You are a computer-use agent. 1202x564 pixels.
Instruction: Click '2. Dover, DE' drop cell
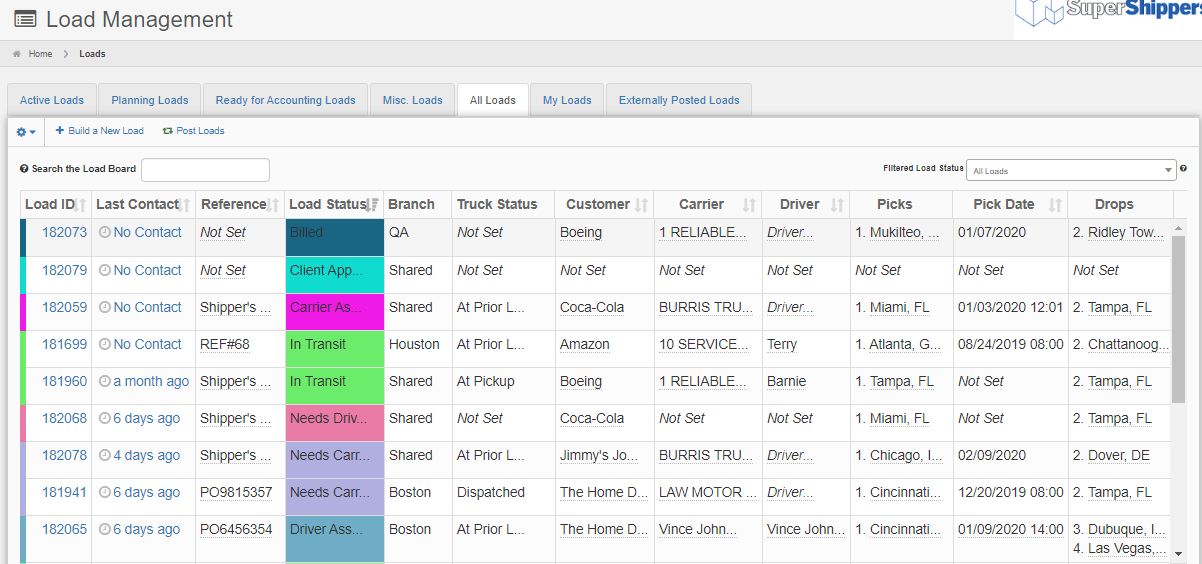click(1111, 455)
